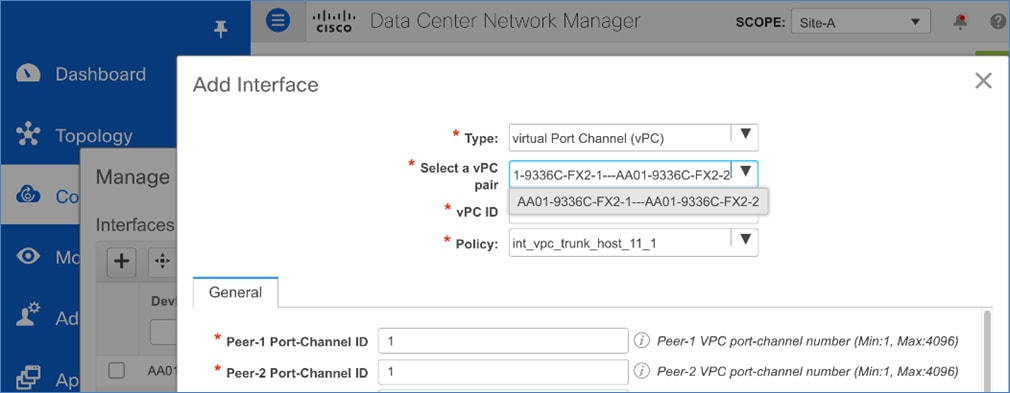The width and height of the screenshot is (1010, 393).
Task: Click the Peer-1 Port-Channel info icon
Action: (x=641, y=341)
